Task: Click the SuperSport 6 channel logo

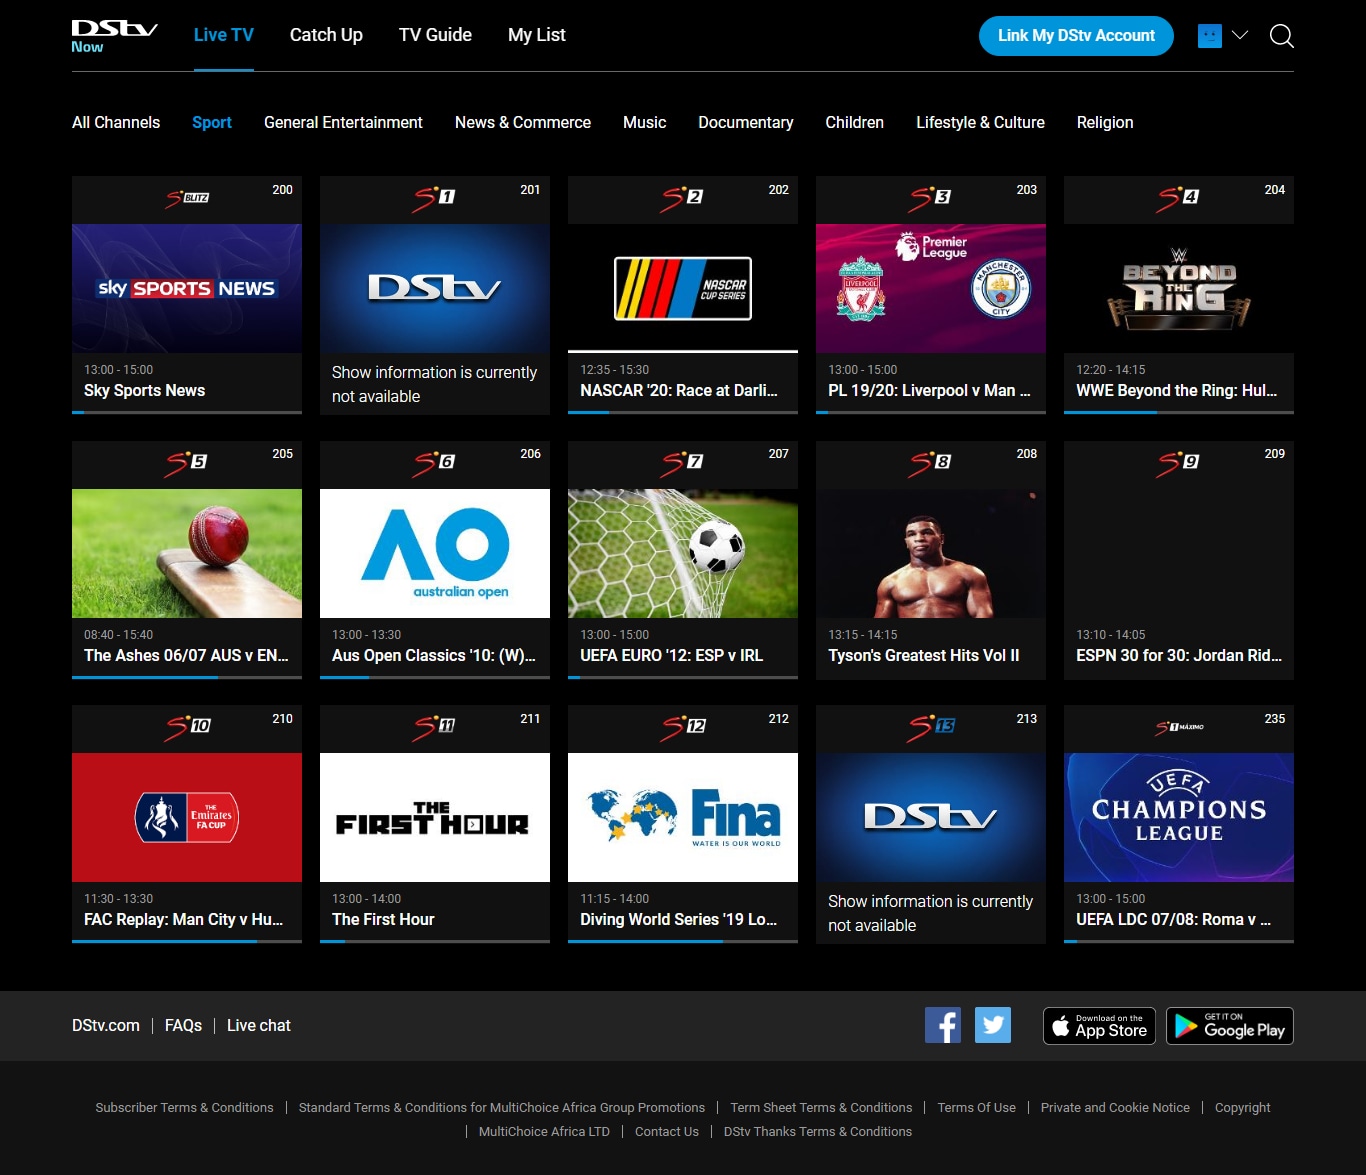Action: coord(434,463)
